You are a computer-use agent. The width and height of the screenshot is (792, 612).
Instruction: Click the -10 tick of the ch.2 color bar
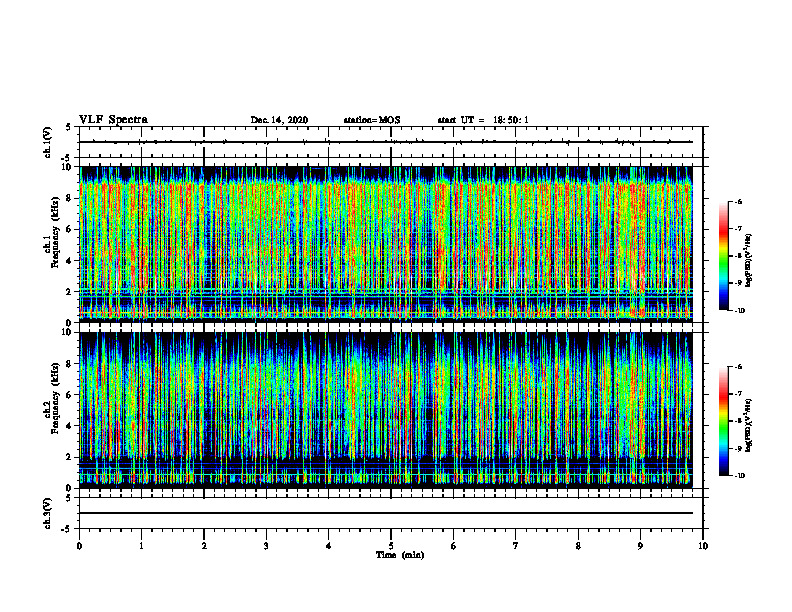point(739,476)
